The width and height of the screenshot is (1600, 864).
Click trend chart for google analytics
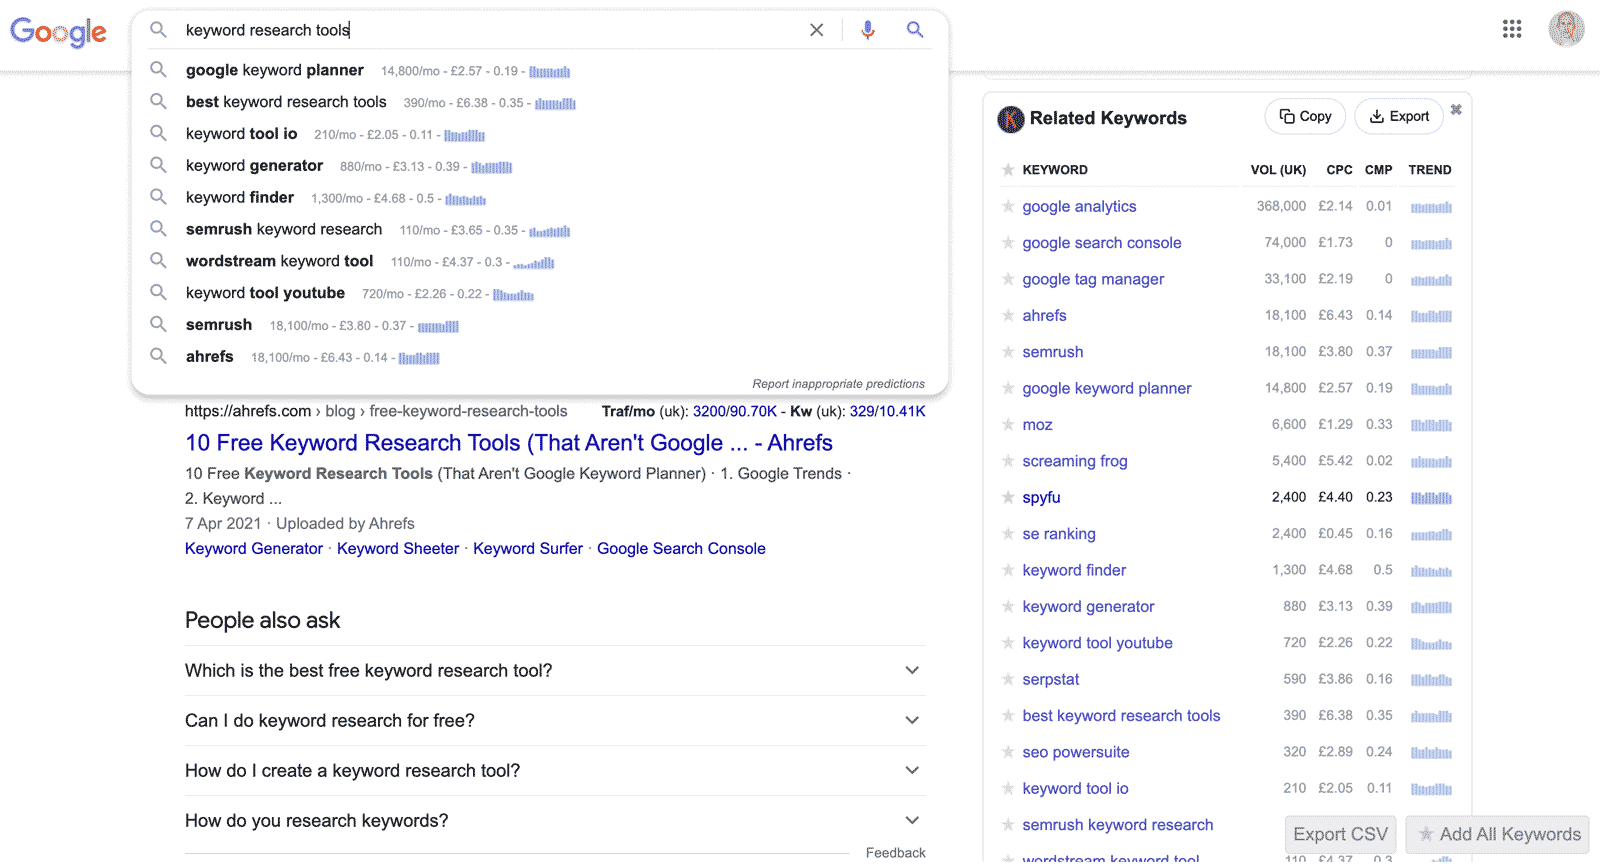(1431, 207)
